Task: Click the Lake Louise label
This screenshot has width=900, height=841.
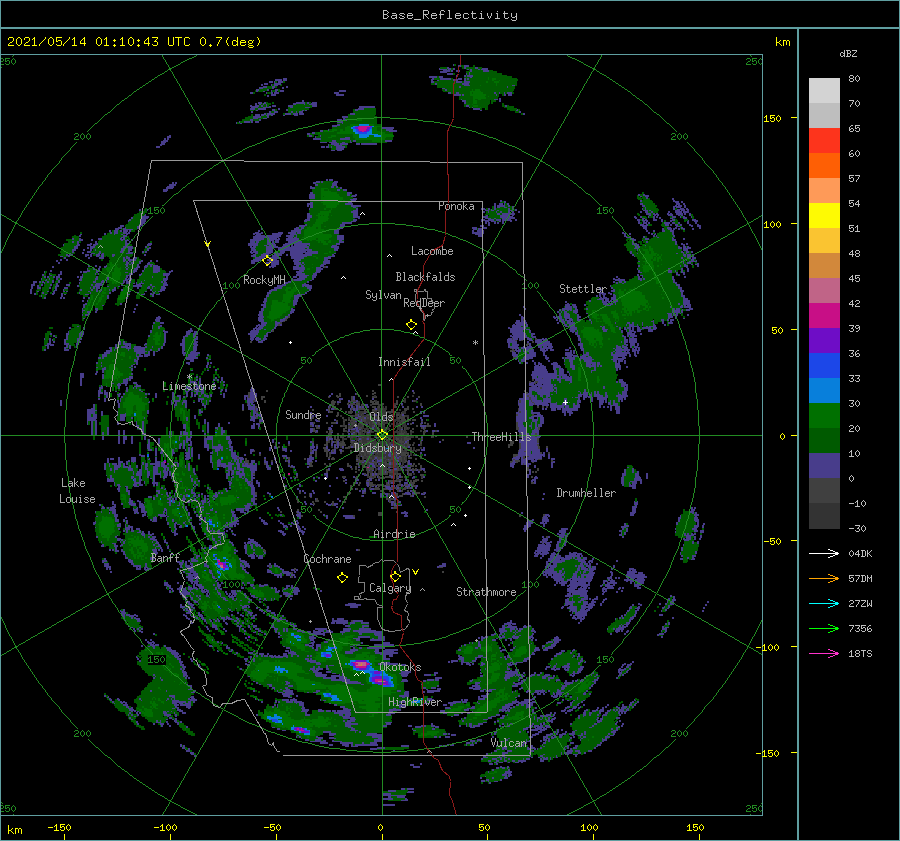Action: tap(77, 491)
